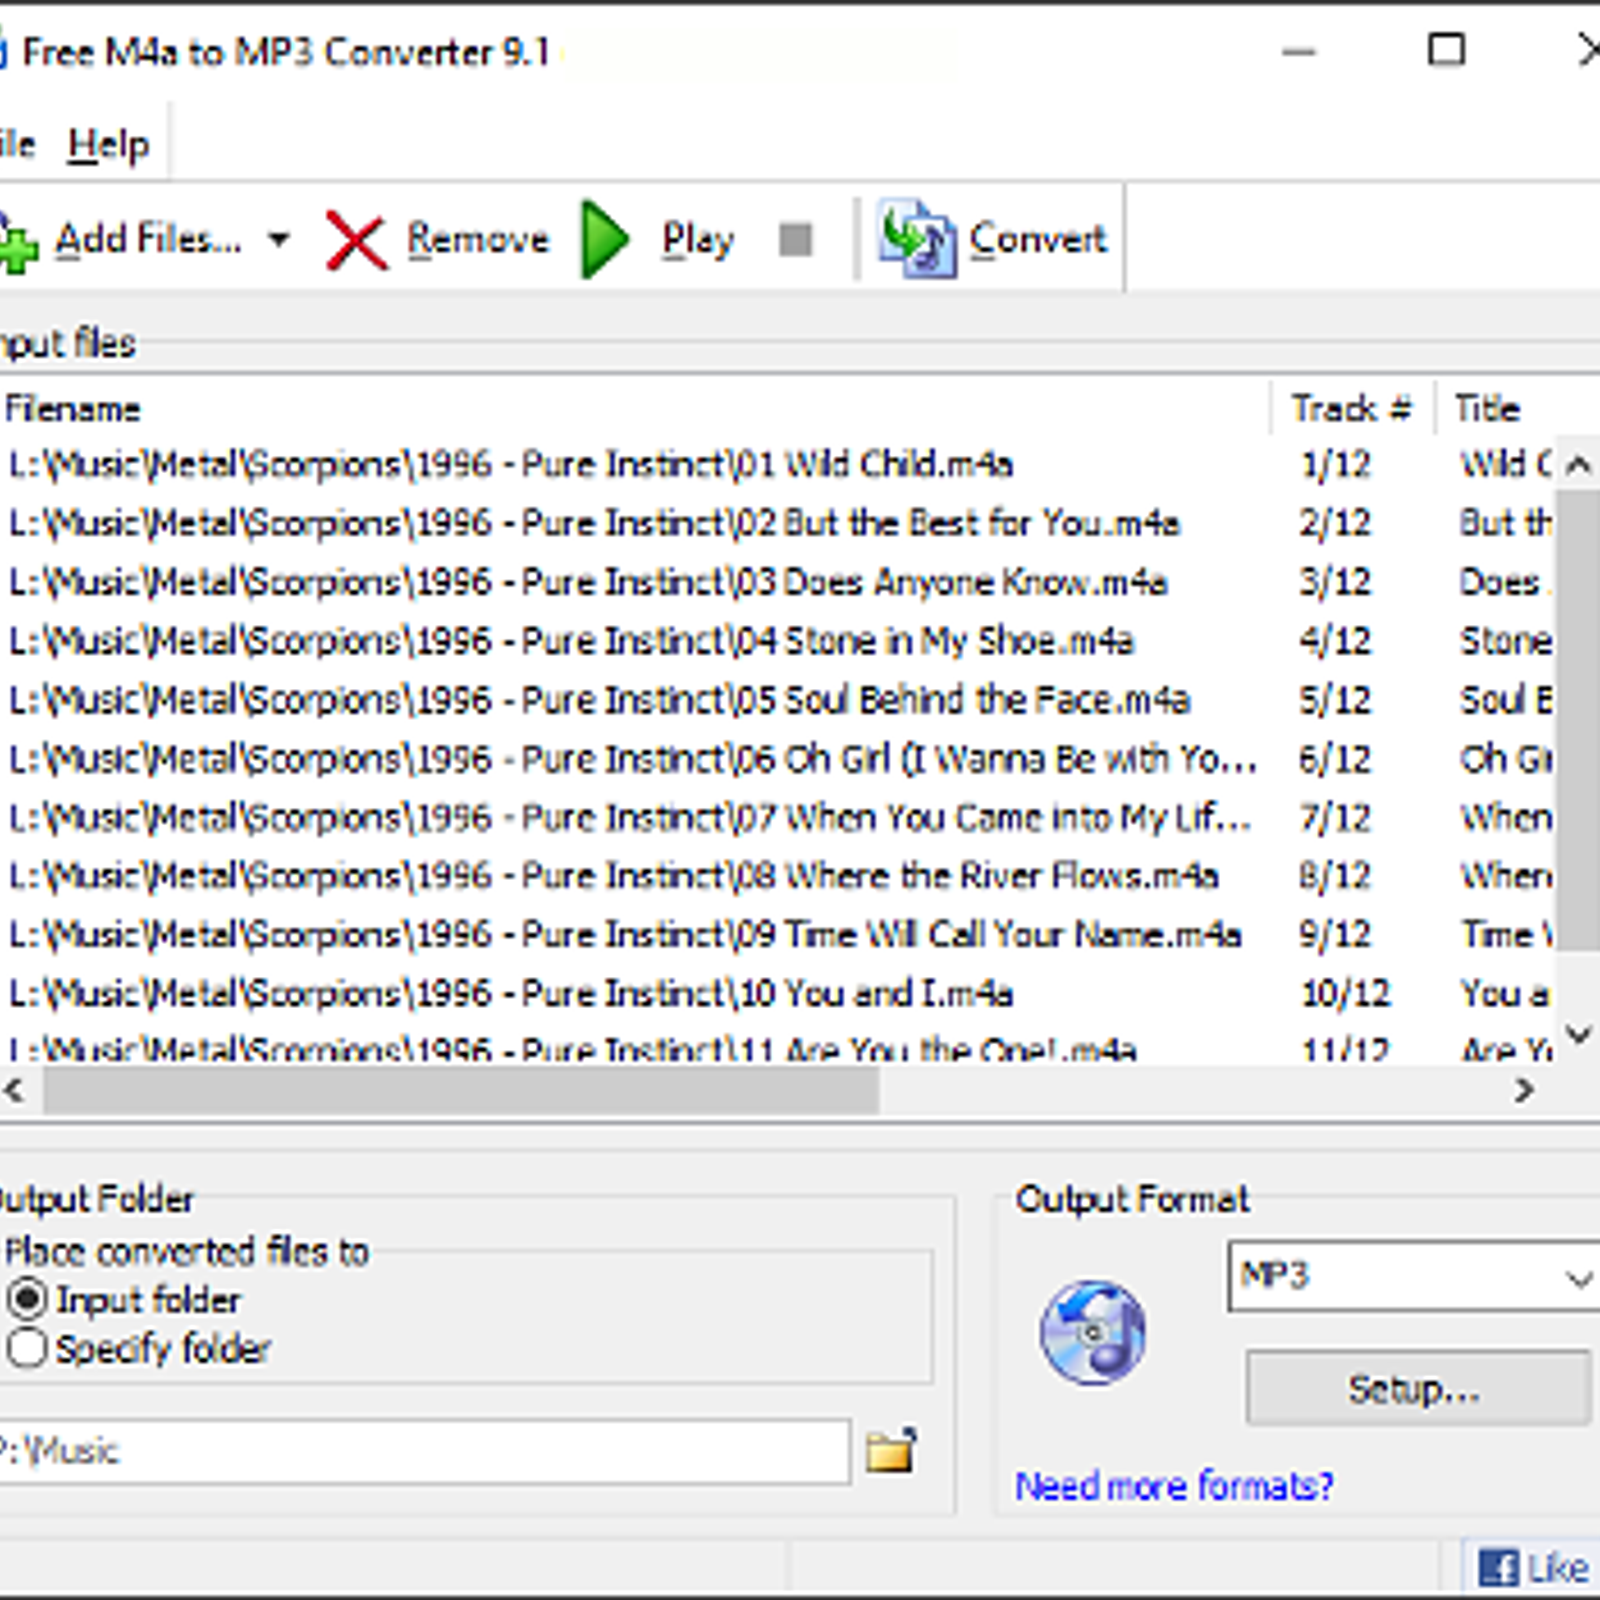Click the gray Stop square button
Screen dimensions: 1600x1600
click(795, 240)
